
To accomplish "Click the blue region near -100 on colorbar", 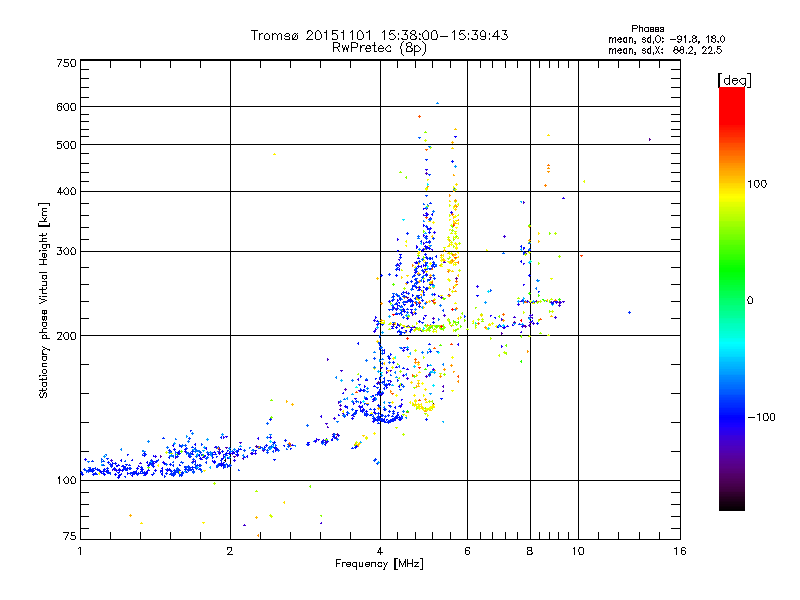I will [x=732, y=416].
